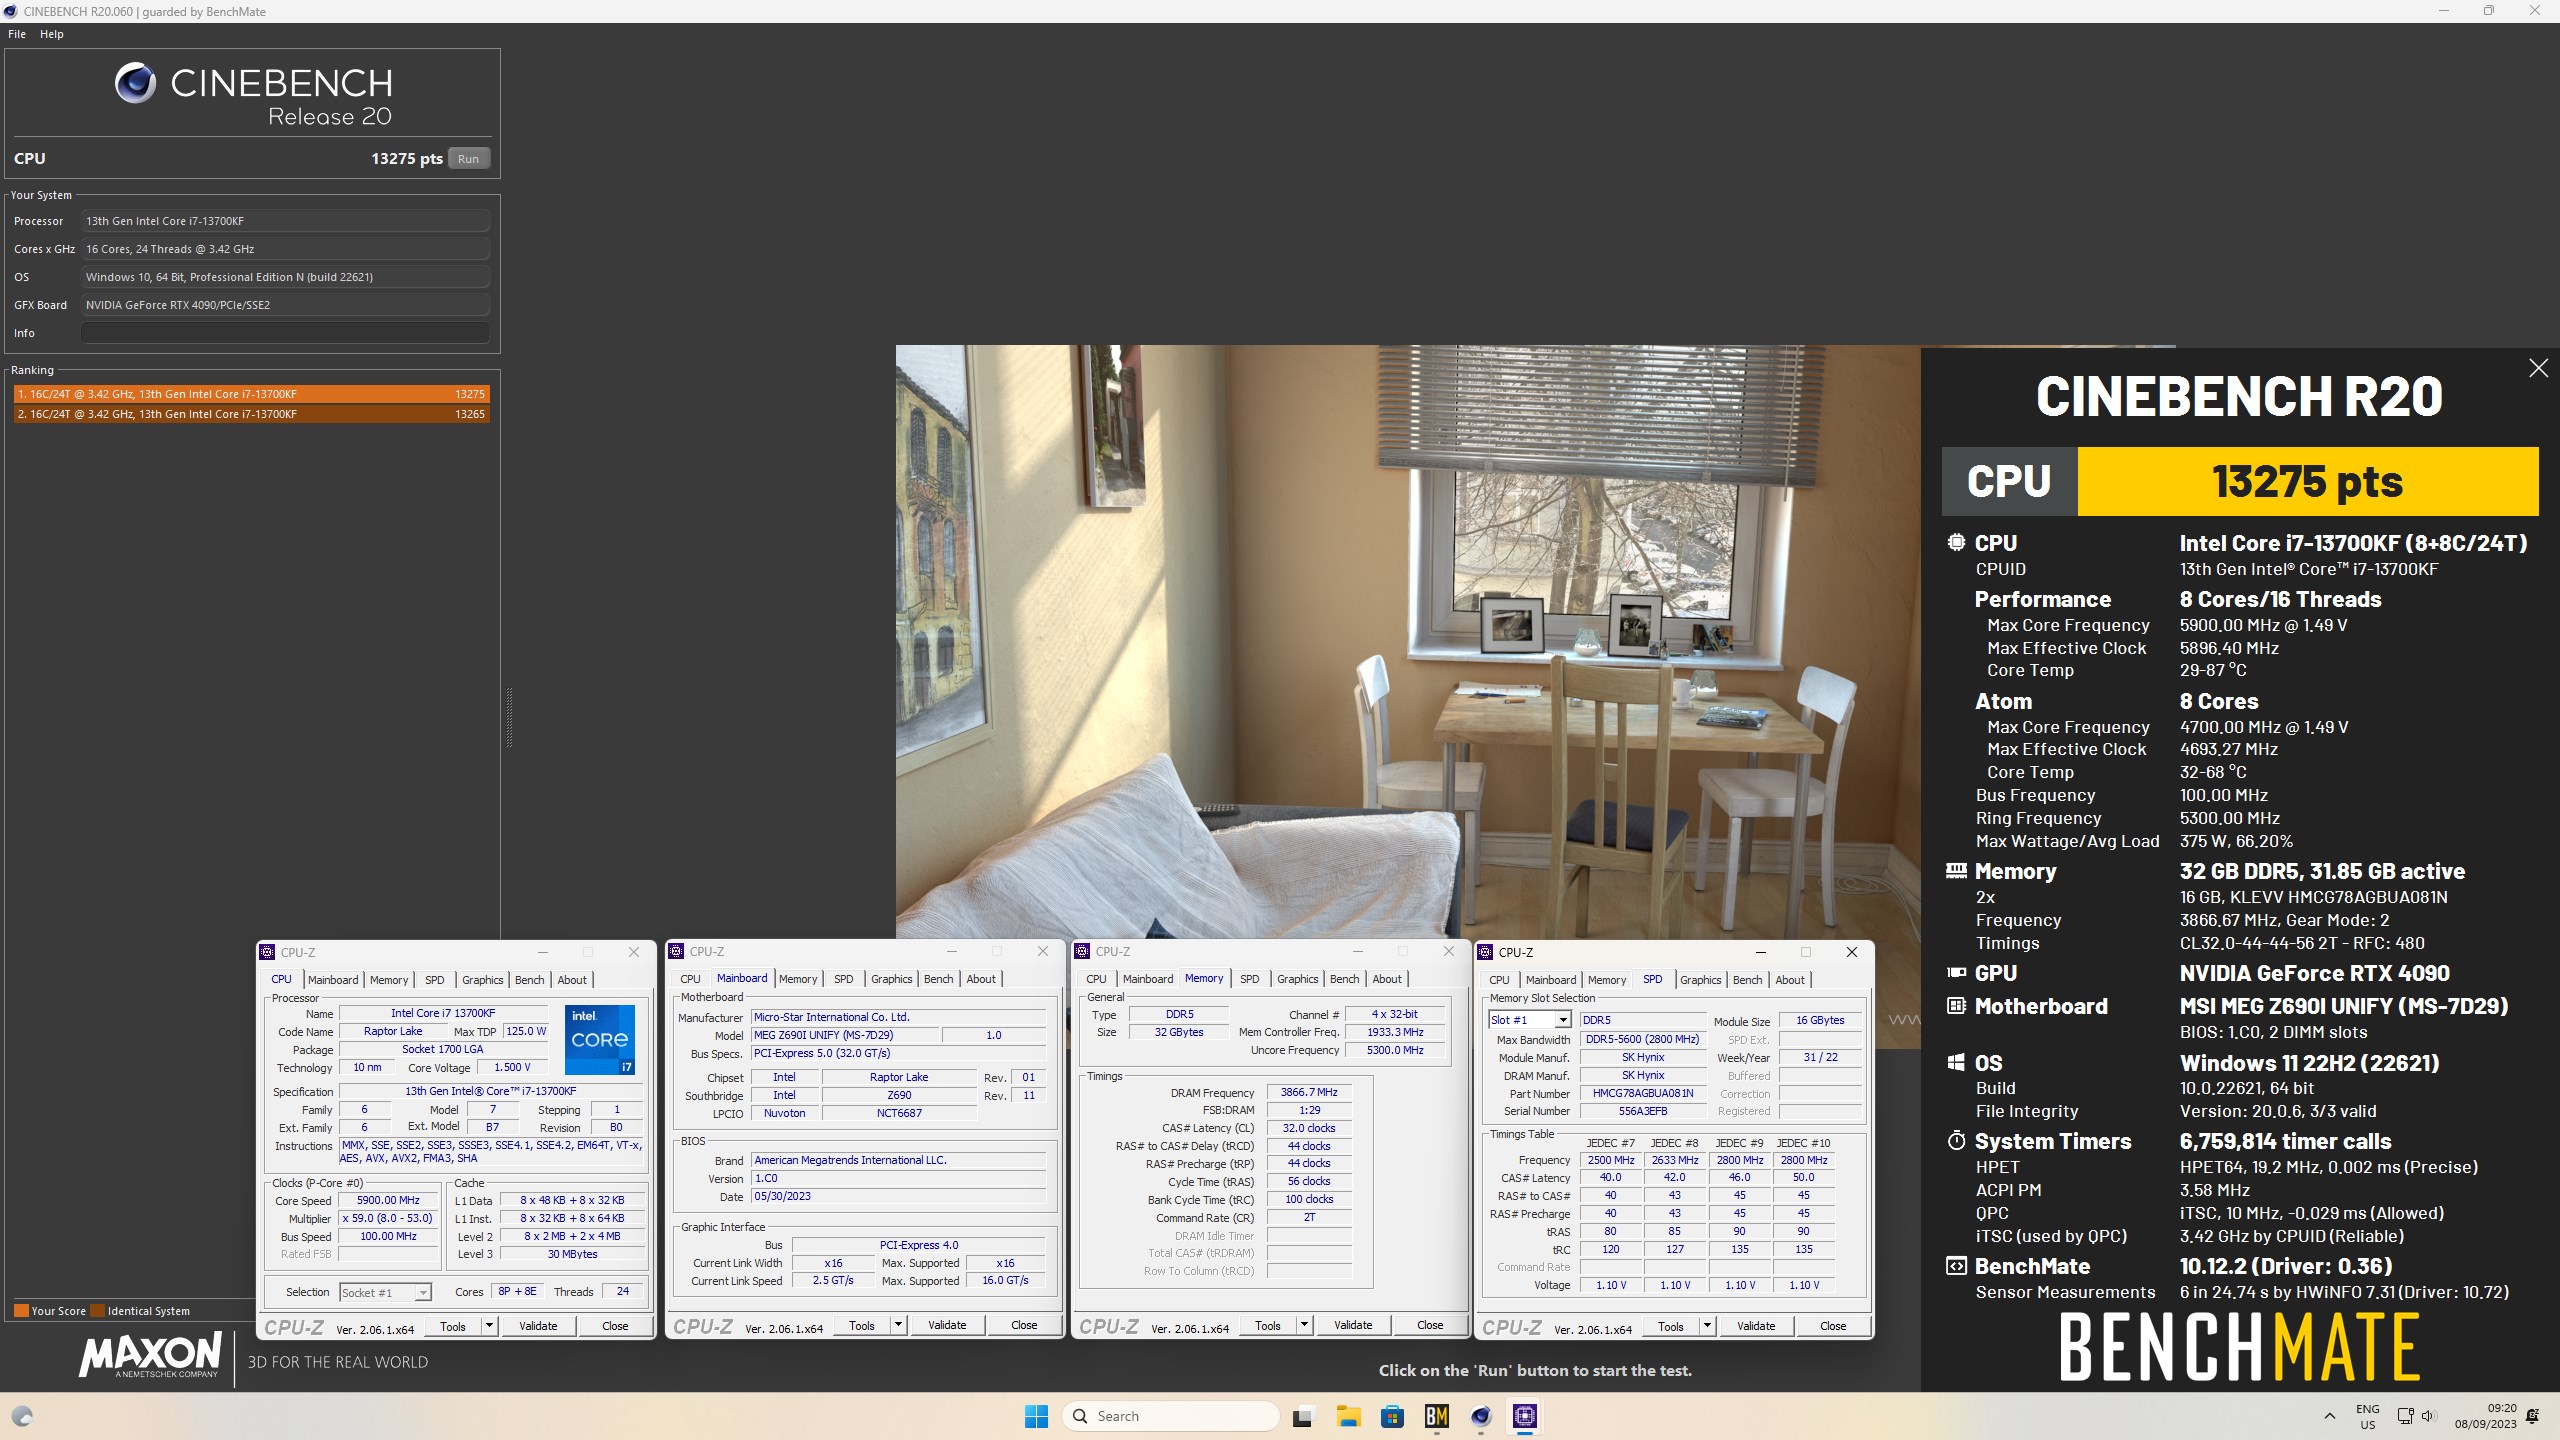Screen dimensions: 2560x1440
Task: Switch to CPU-Z via its taskbar icon
Action: coord(1525,1416)
